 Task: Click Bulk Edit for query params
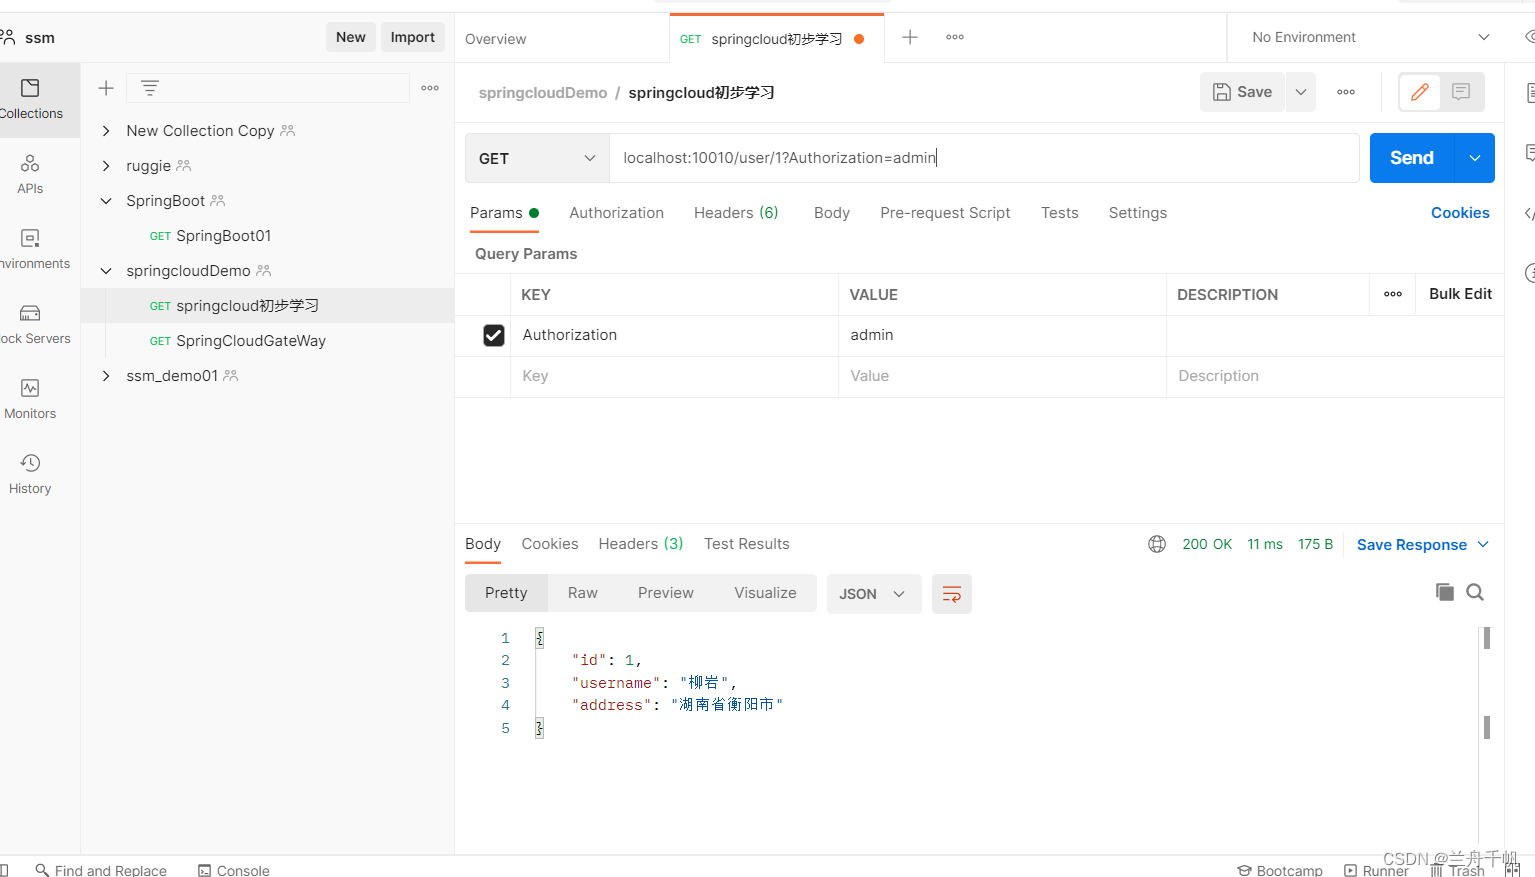1460,294
